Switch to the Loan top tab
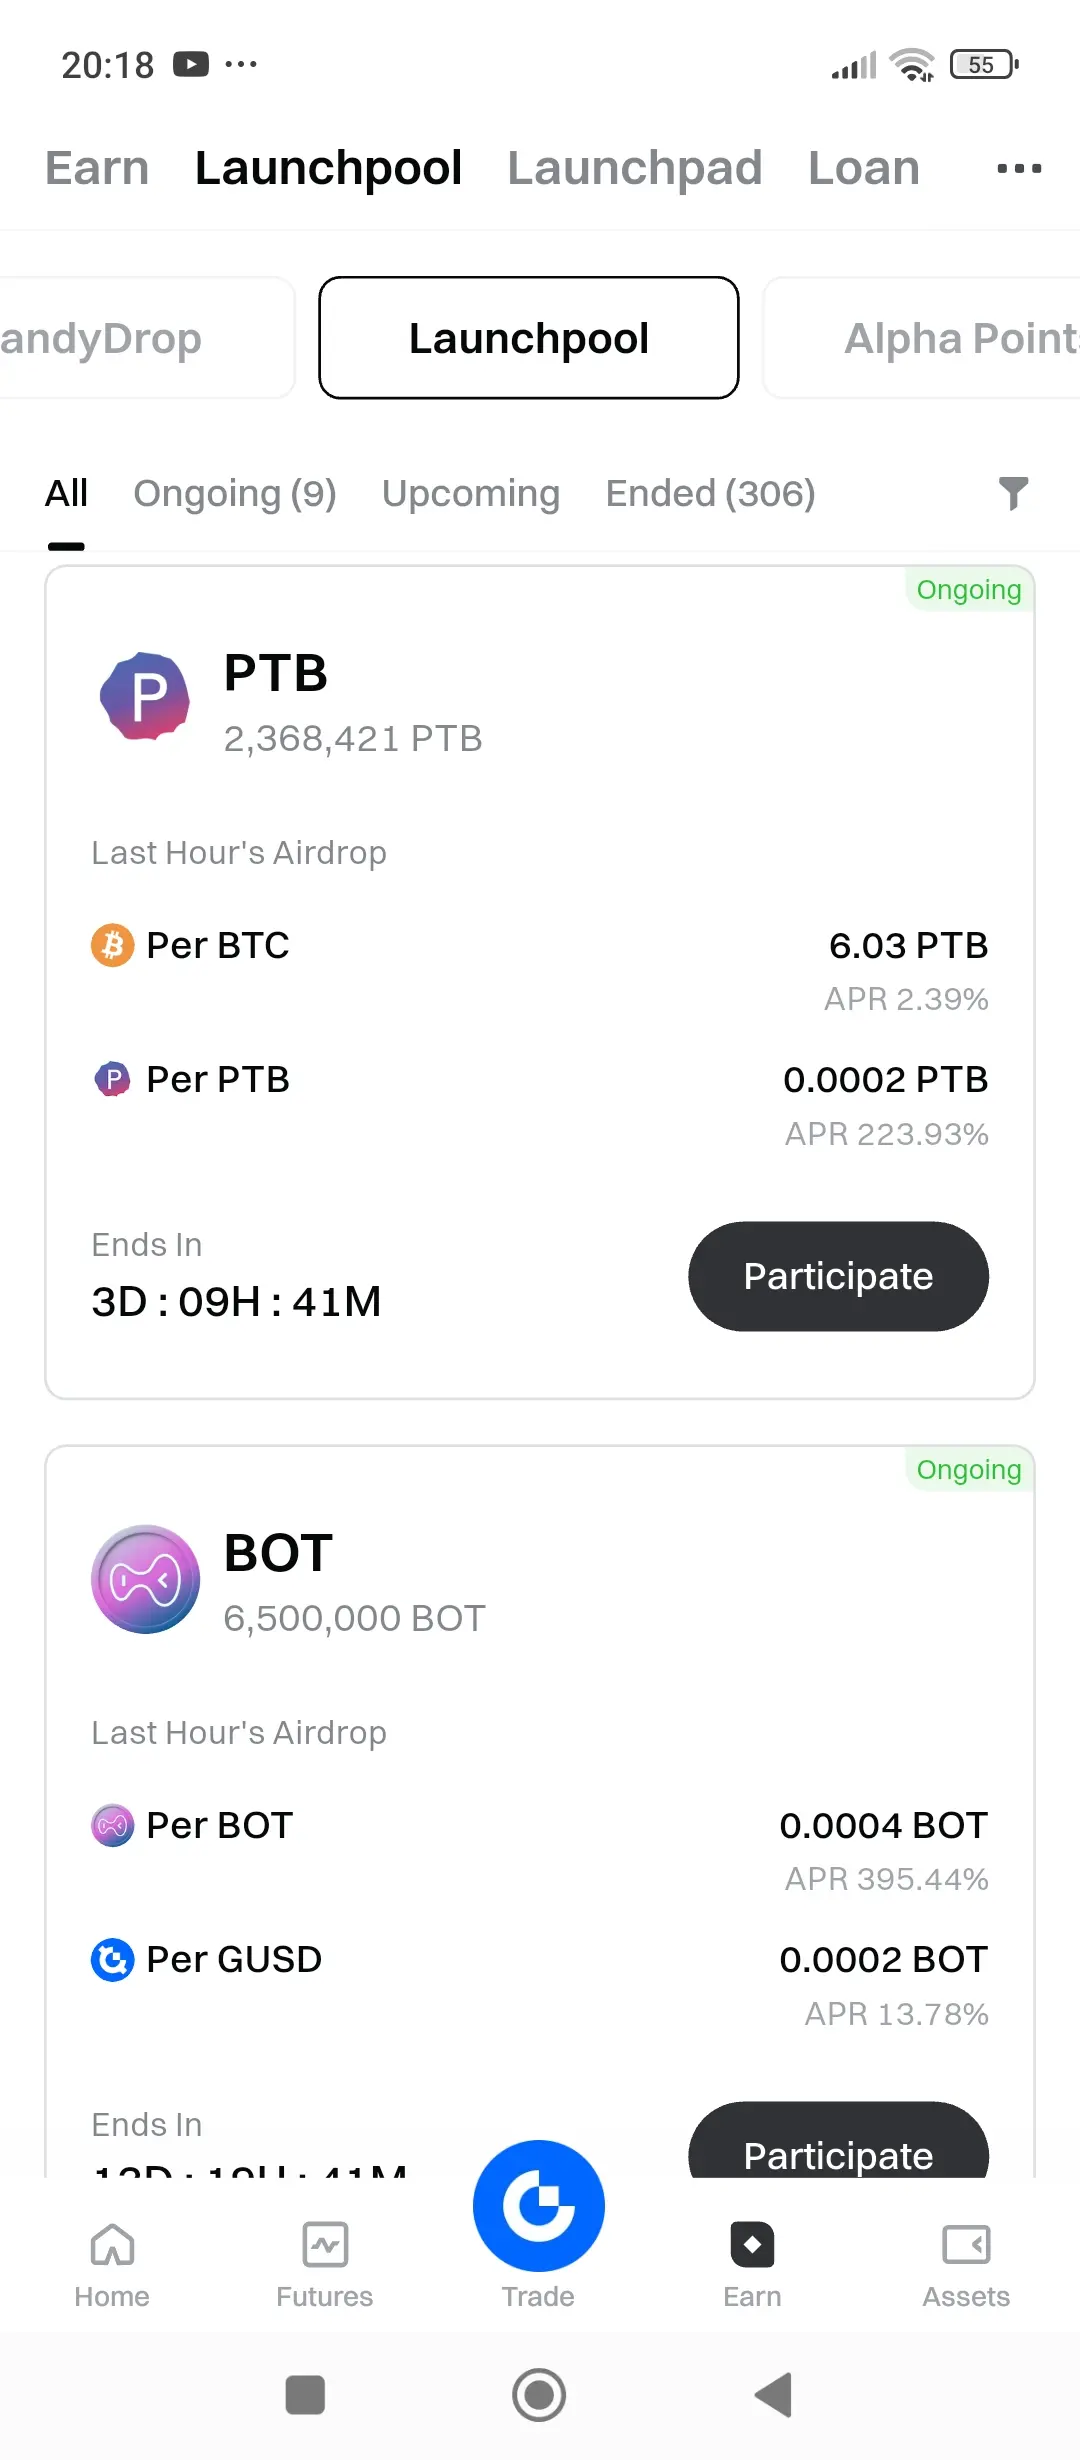Viewport: 1080px width, 2460px height. coord(864,168)
